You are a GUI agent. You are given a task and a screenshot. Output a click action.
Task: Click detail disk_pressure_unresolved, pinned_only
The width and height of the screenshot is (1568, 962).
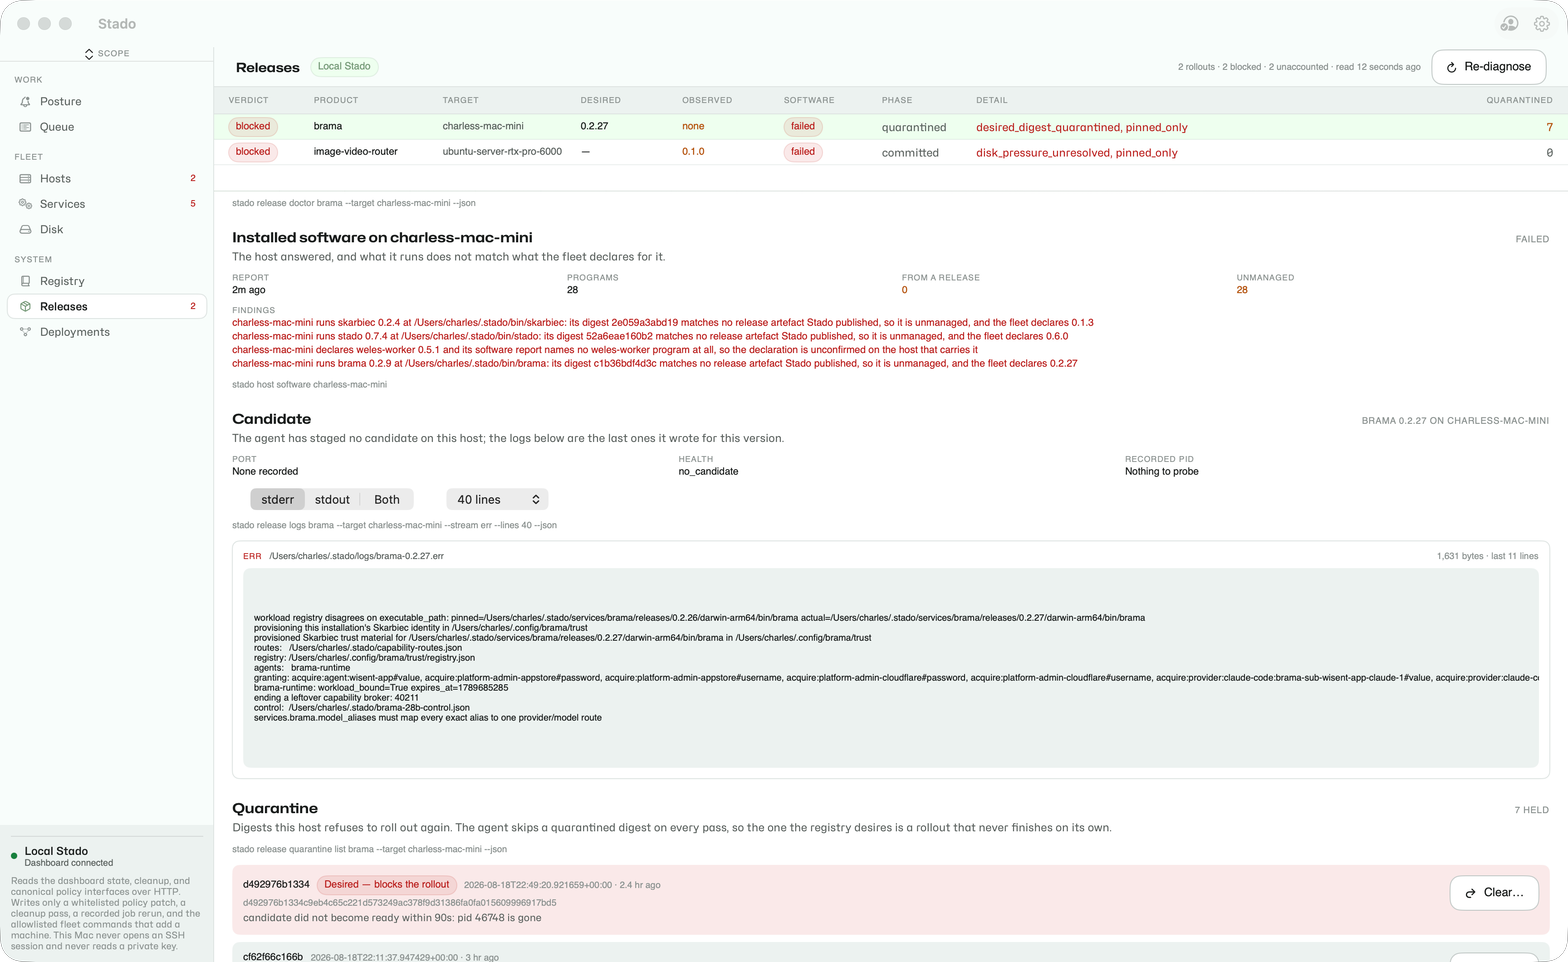coord(1077,153)
